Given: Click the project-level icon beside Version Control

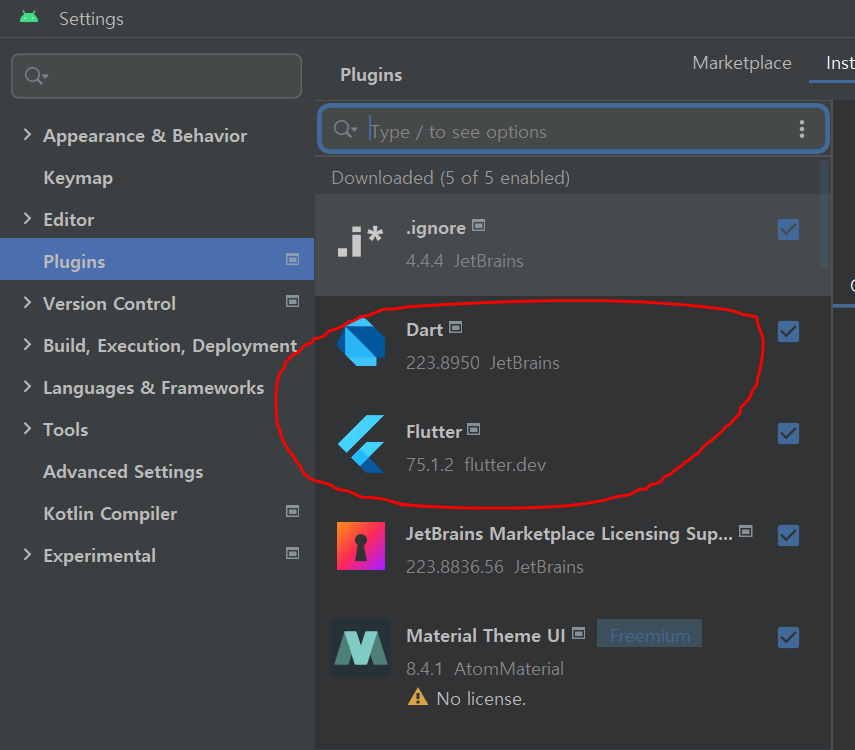Looking at the screenshot, I should 292,302.
